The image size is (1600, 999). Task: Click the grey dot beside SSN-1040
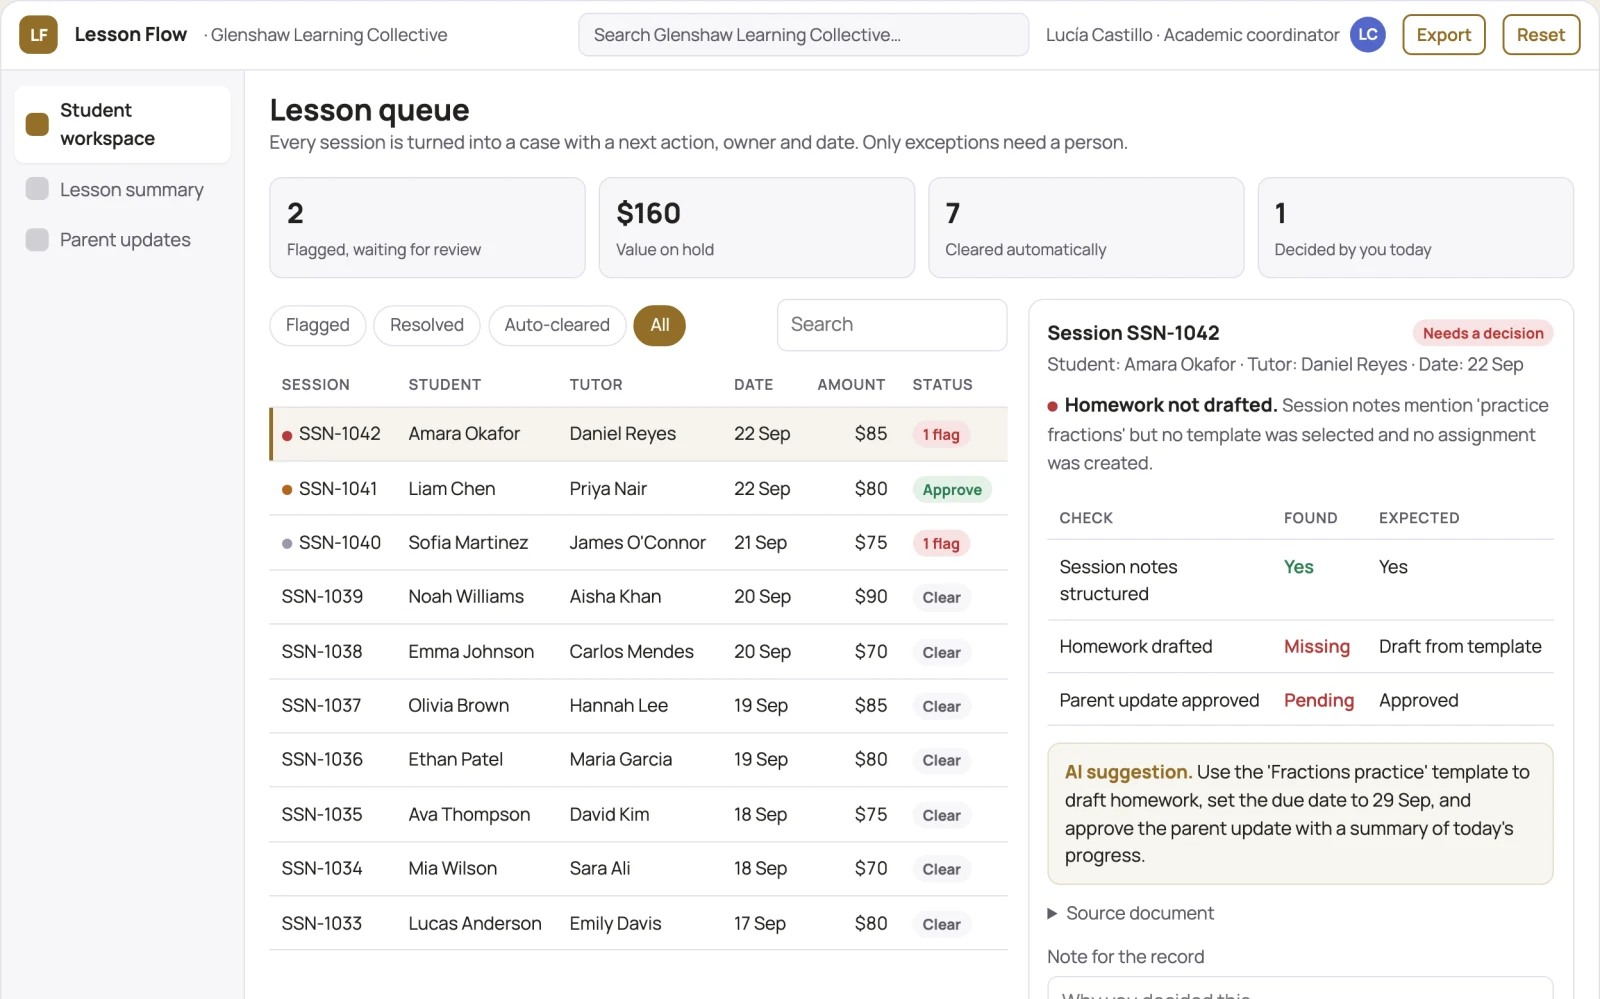[287, 543]
